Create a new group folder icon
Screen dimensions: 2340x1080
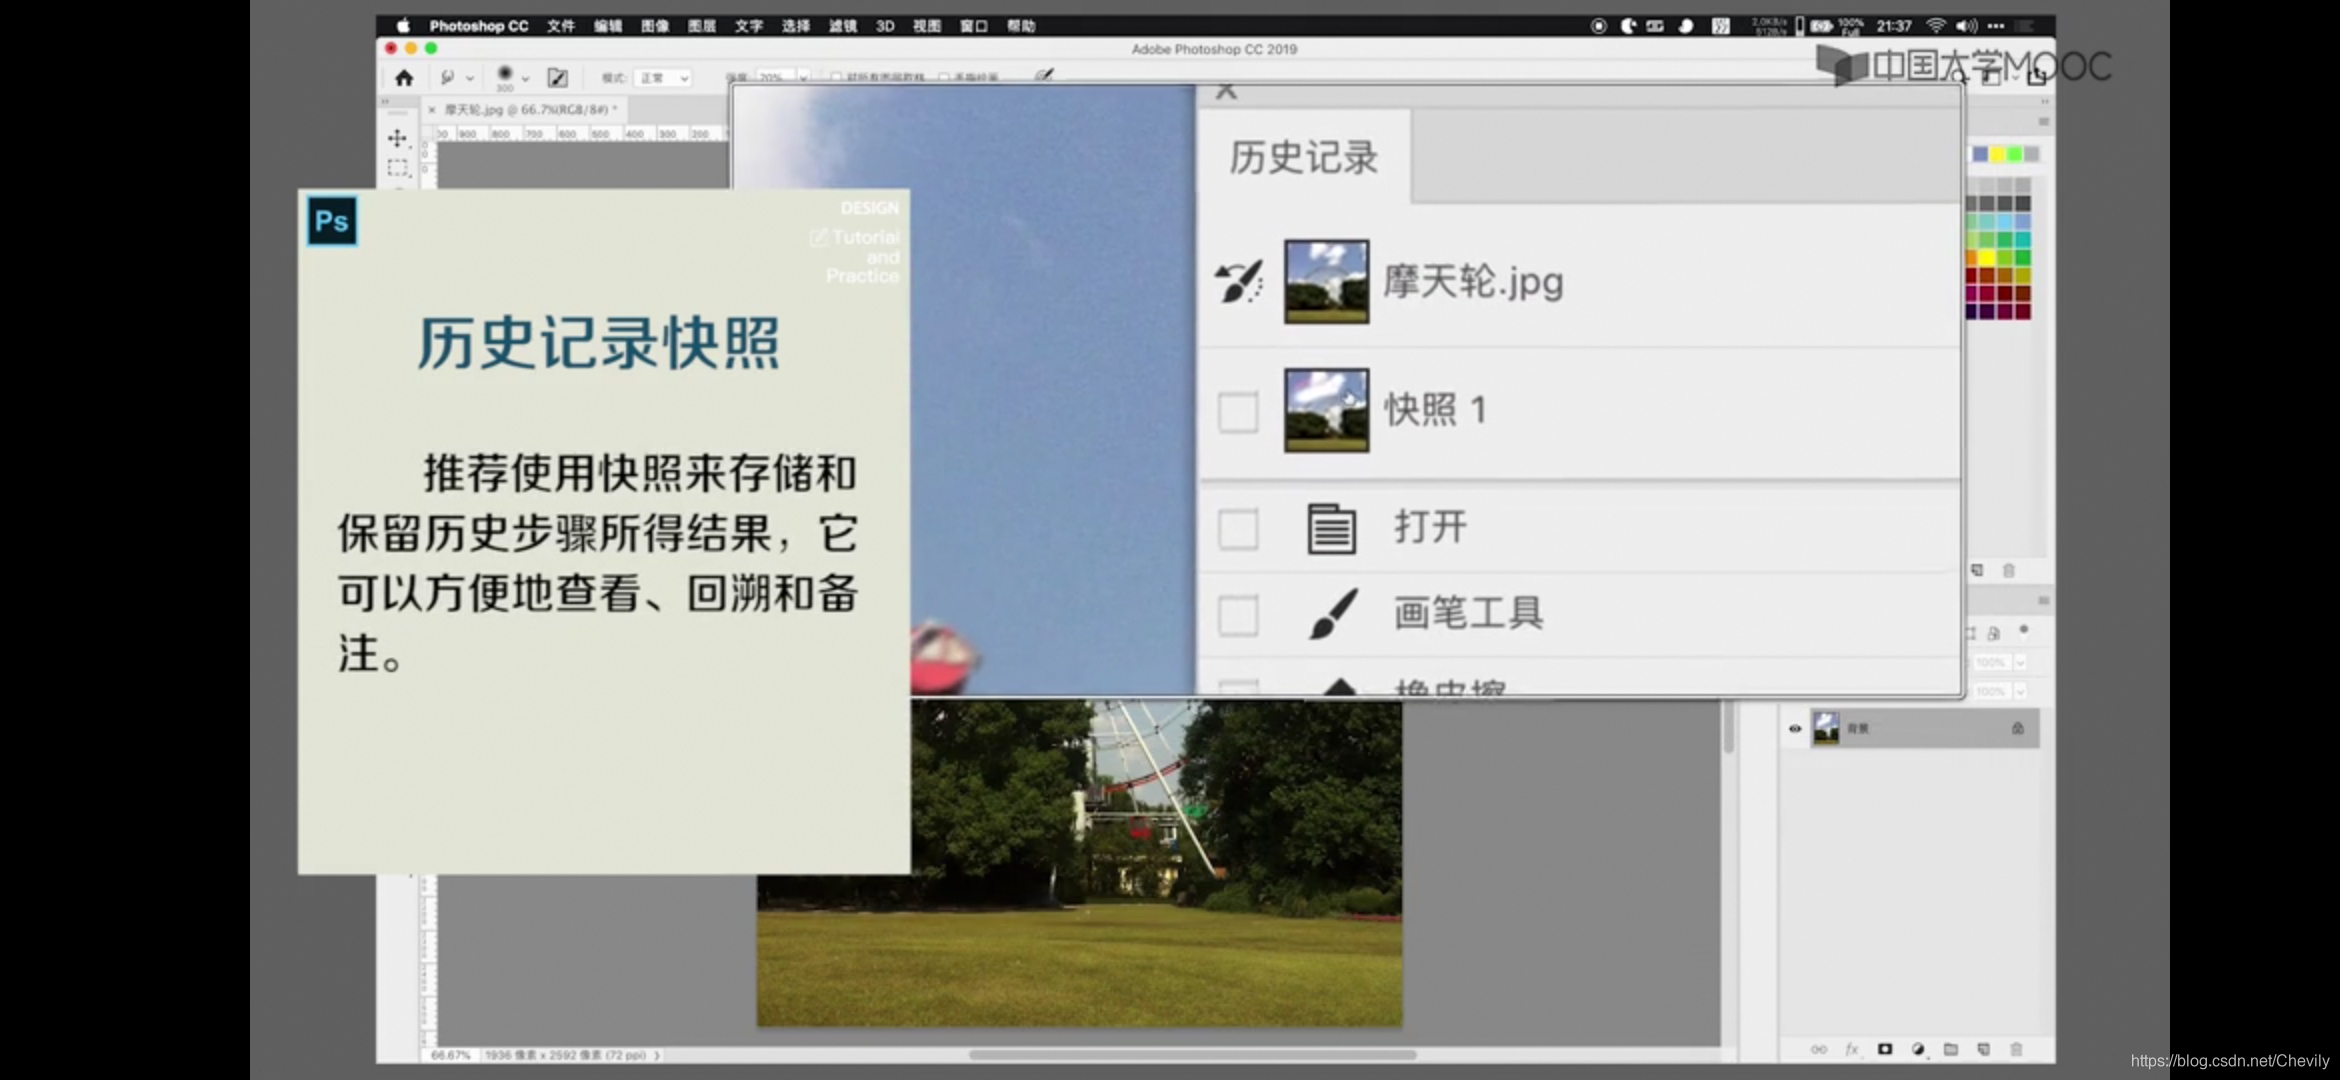(x=1951, y=1049)
